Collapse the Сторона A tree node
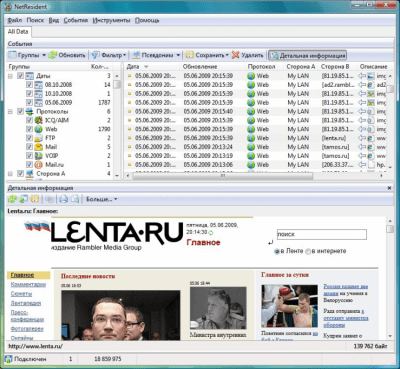This screenshot has height=369, width=400. point(10,173)
